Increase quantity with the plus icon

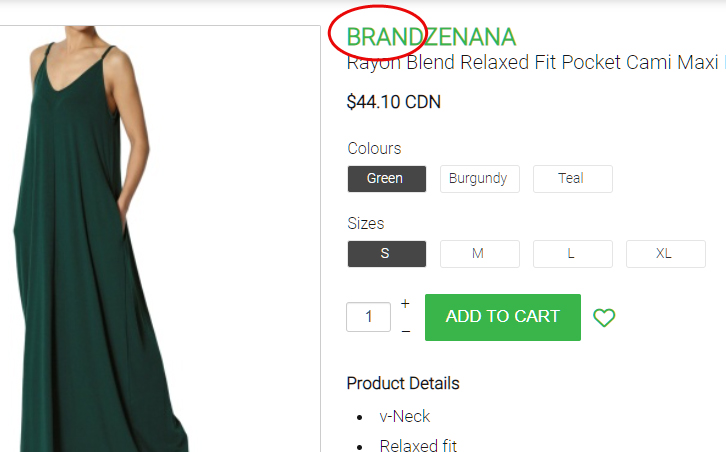coord(405,304)
